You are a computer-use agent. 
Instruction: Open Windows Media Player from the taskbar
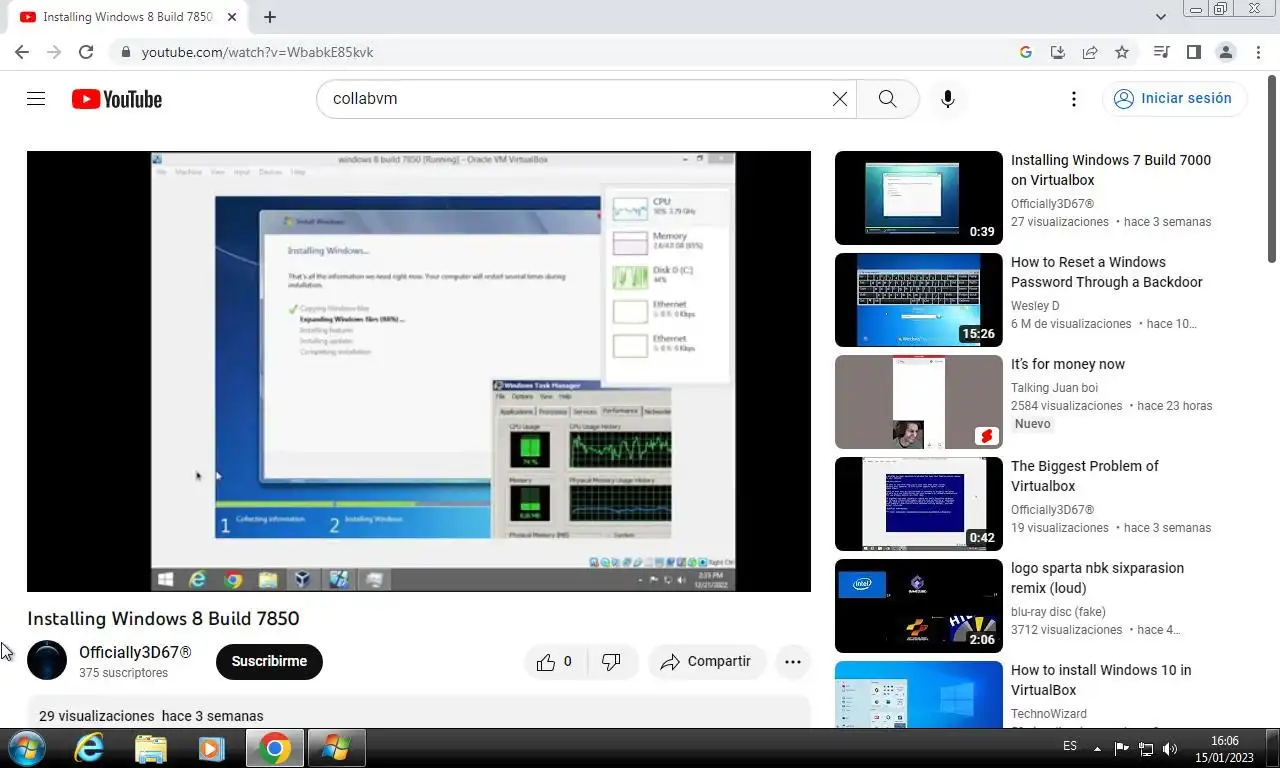tap(211, 748)
